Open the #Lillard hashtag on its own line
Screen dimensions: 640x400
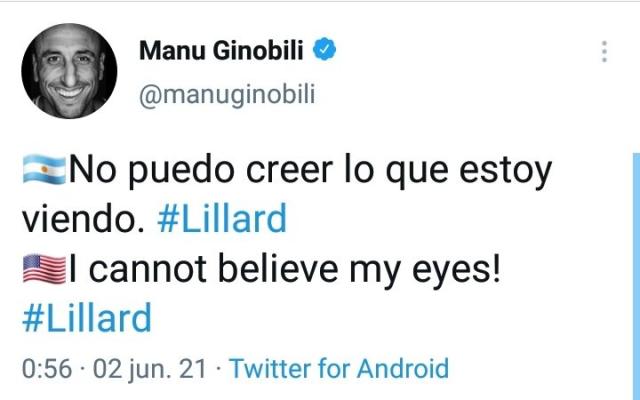[x=86, y=319]
